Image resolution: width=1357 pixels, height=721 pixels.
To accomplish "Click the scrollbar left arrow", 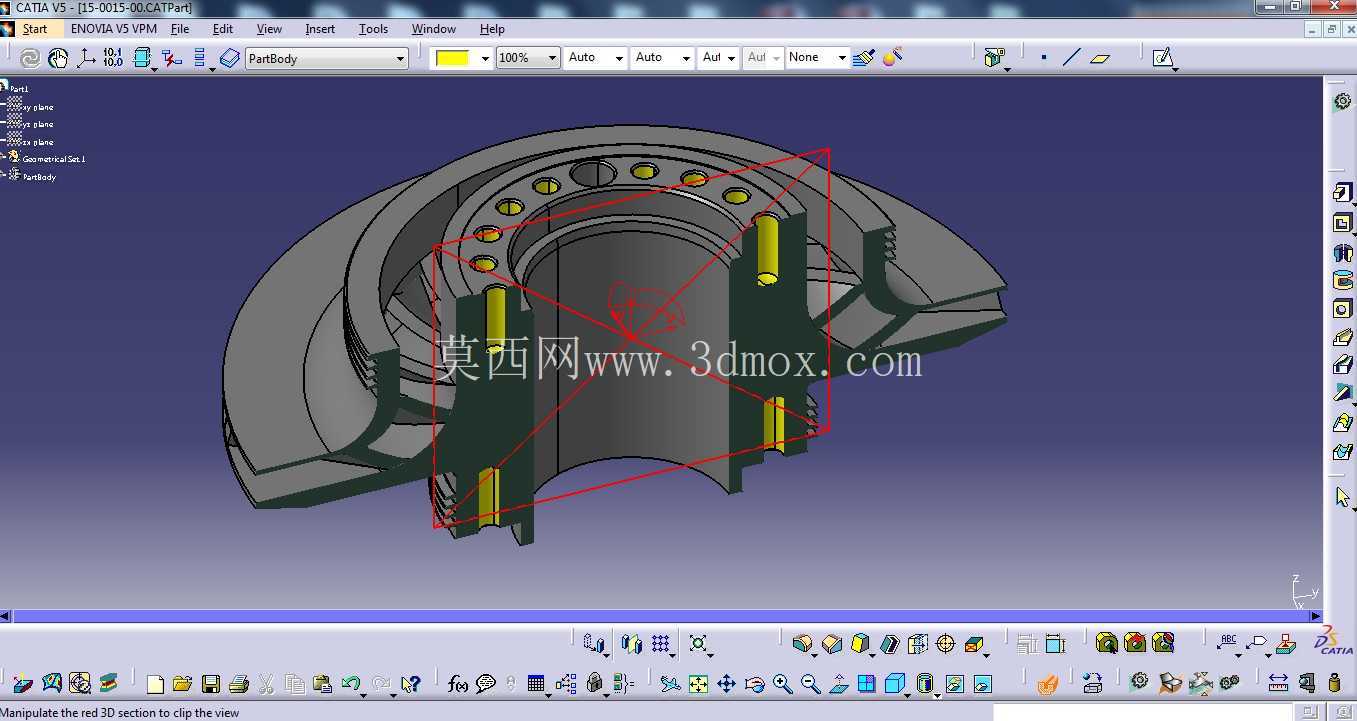I will [5, 616].
